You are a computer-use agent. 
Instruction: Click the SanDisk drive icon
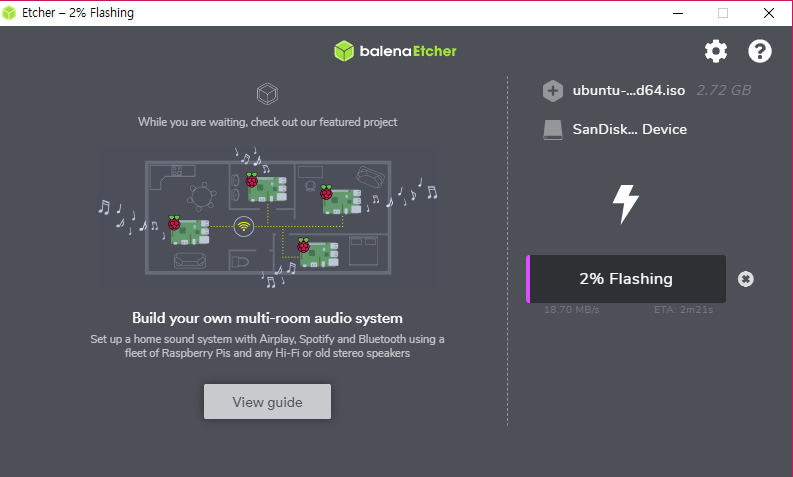click(x=553, y=129)
